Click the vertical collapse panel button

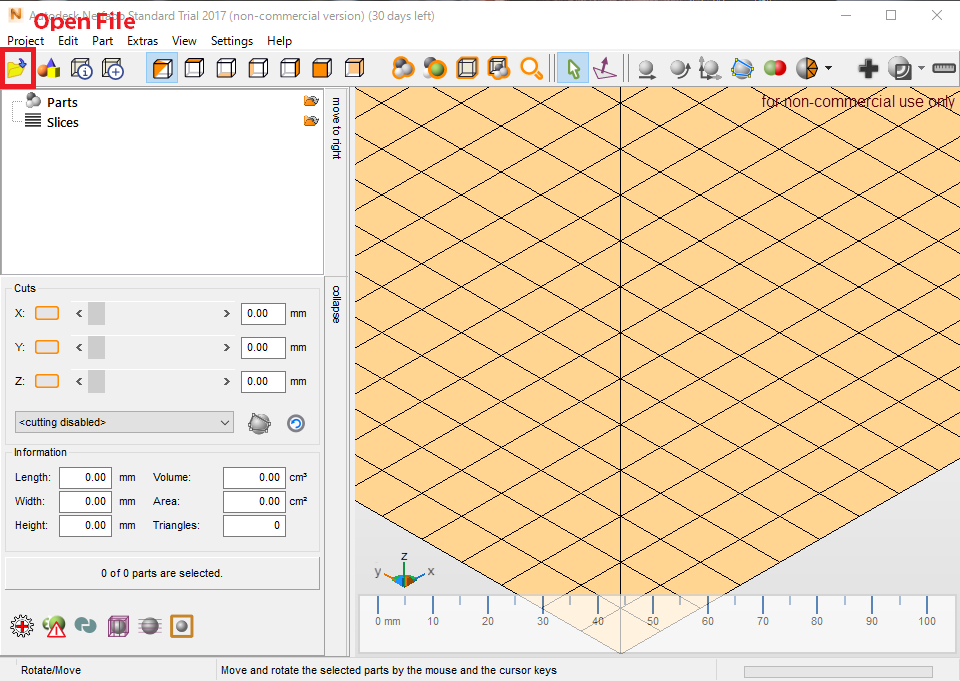tap(336, 304)
